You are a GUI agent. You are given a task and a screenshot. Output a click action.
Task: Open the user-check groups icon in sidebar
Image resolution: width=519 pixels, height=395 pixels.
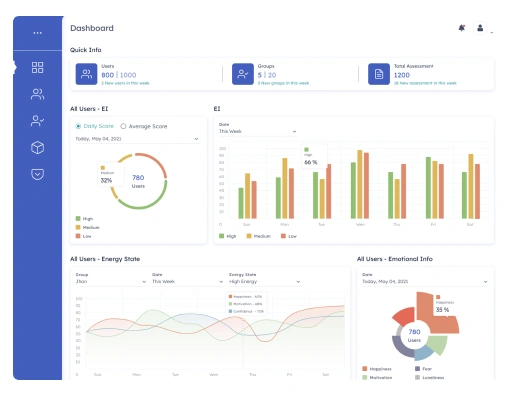click(x=37, y=121)
